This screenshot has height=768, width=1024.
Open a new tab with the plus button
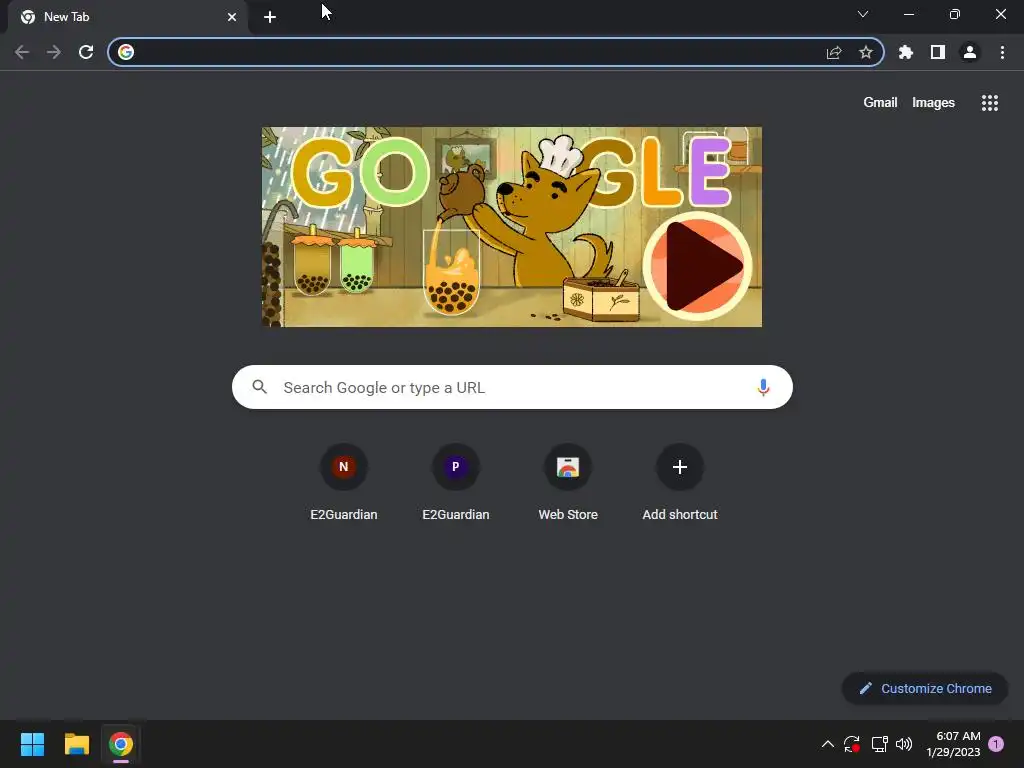point(270,17)
